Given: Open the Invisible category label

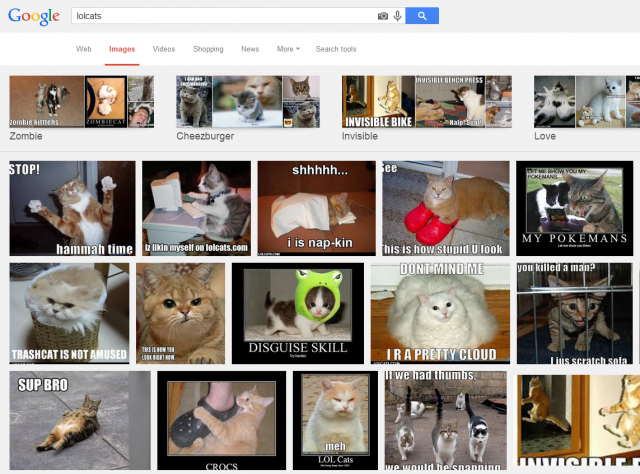Looking at the screenshot, I should tap(360, 136).
